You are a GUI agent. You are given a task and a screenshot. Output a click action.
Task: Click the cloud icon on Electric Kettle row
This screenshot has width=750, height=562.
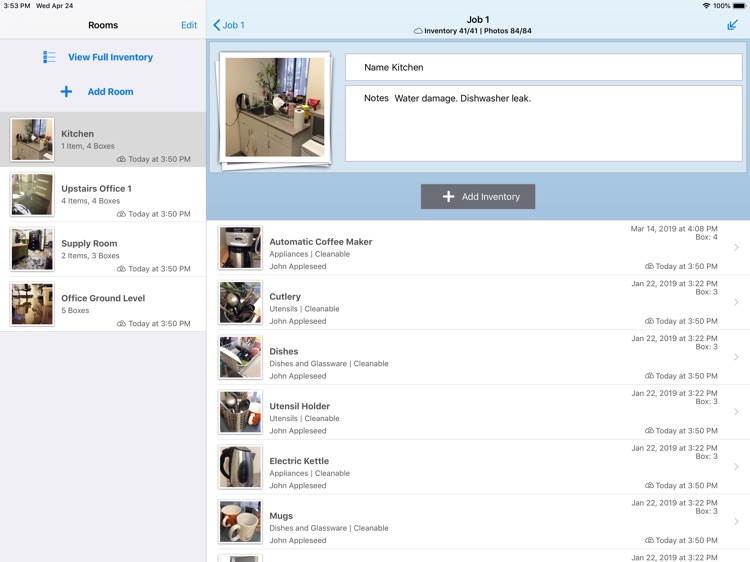click(x=649, y=485)
